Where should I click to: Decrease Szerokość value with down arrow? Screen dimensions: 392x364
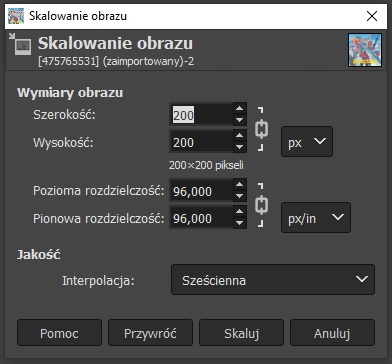(x=240, y=120)
